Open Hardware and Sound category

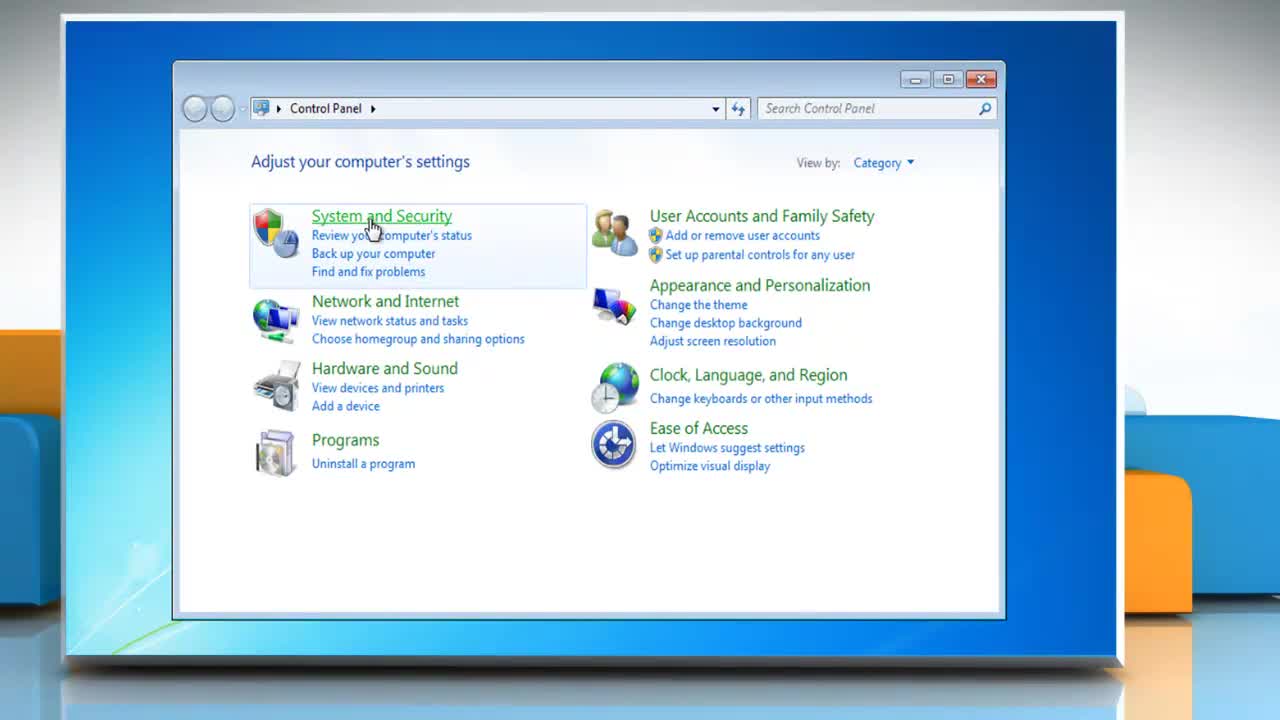(385, 369)
